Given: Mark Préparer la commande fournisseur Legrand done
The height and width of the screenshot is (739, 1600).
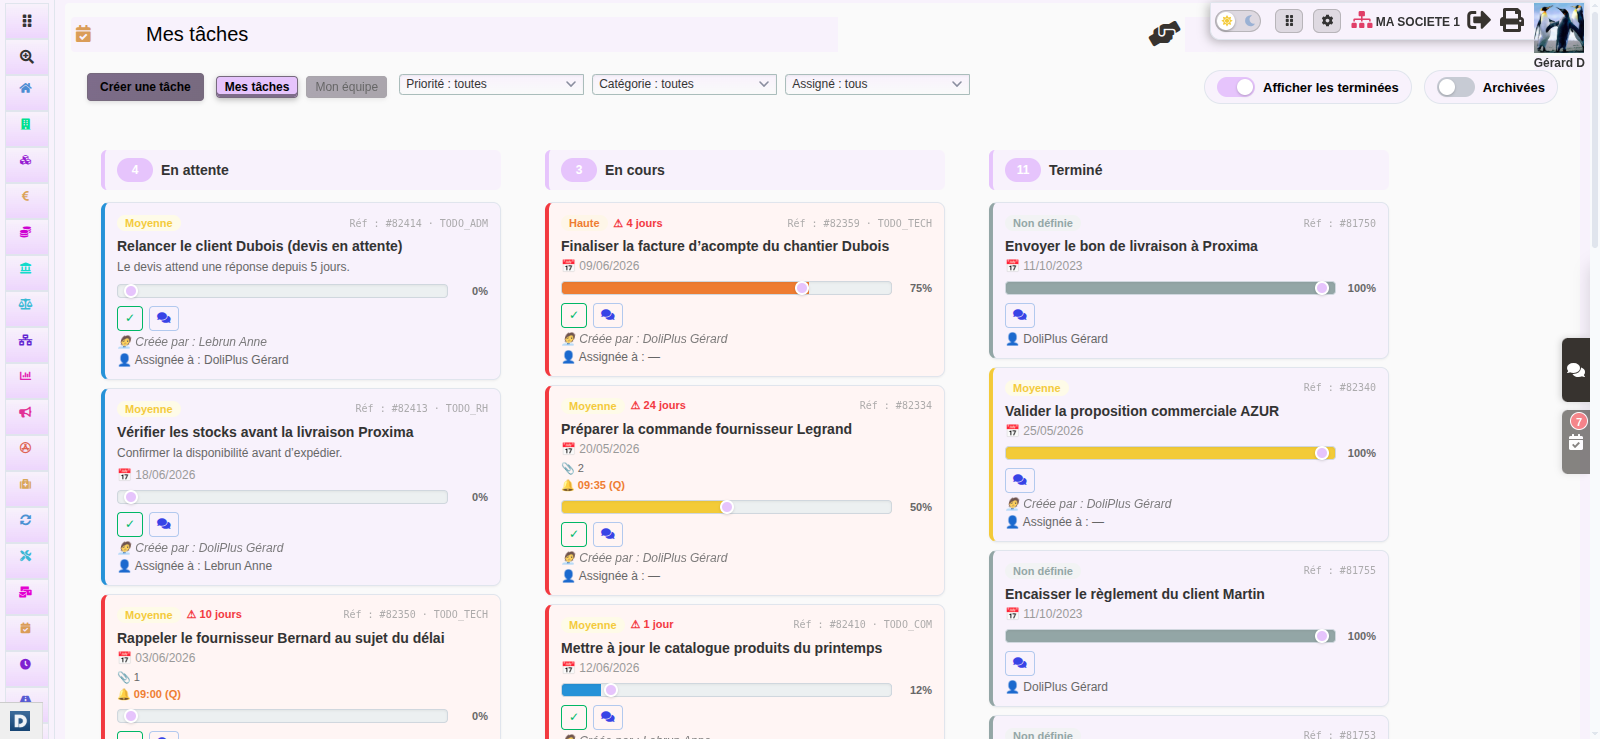Looking at the screenshot, I should click(x=574, y=534).
